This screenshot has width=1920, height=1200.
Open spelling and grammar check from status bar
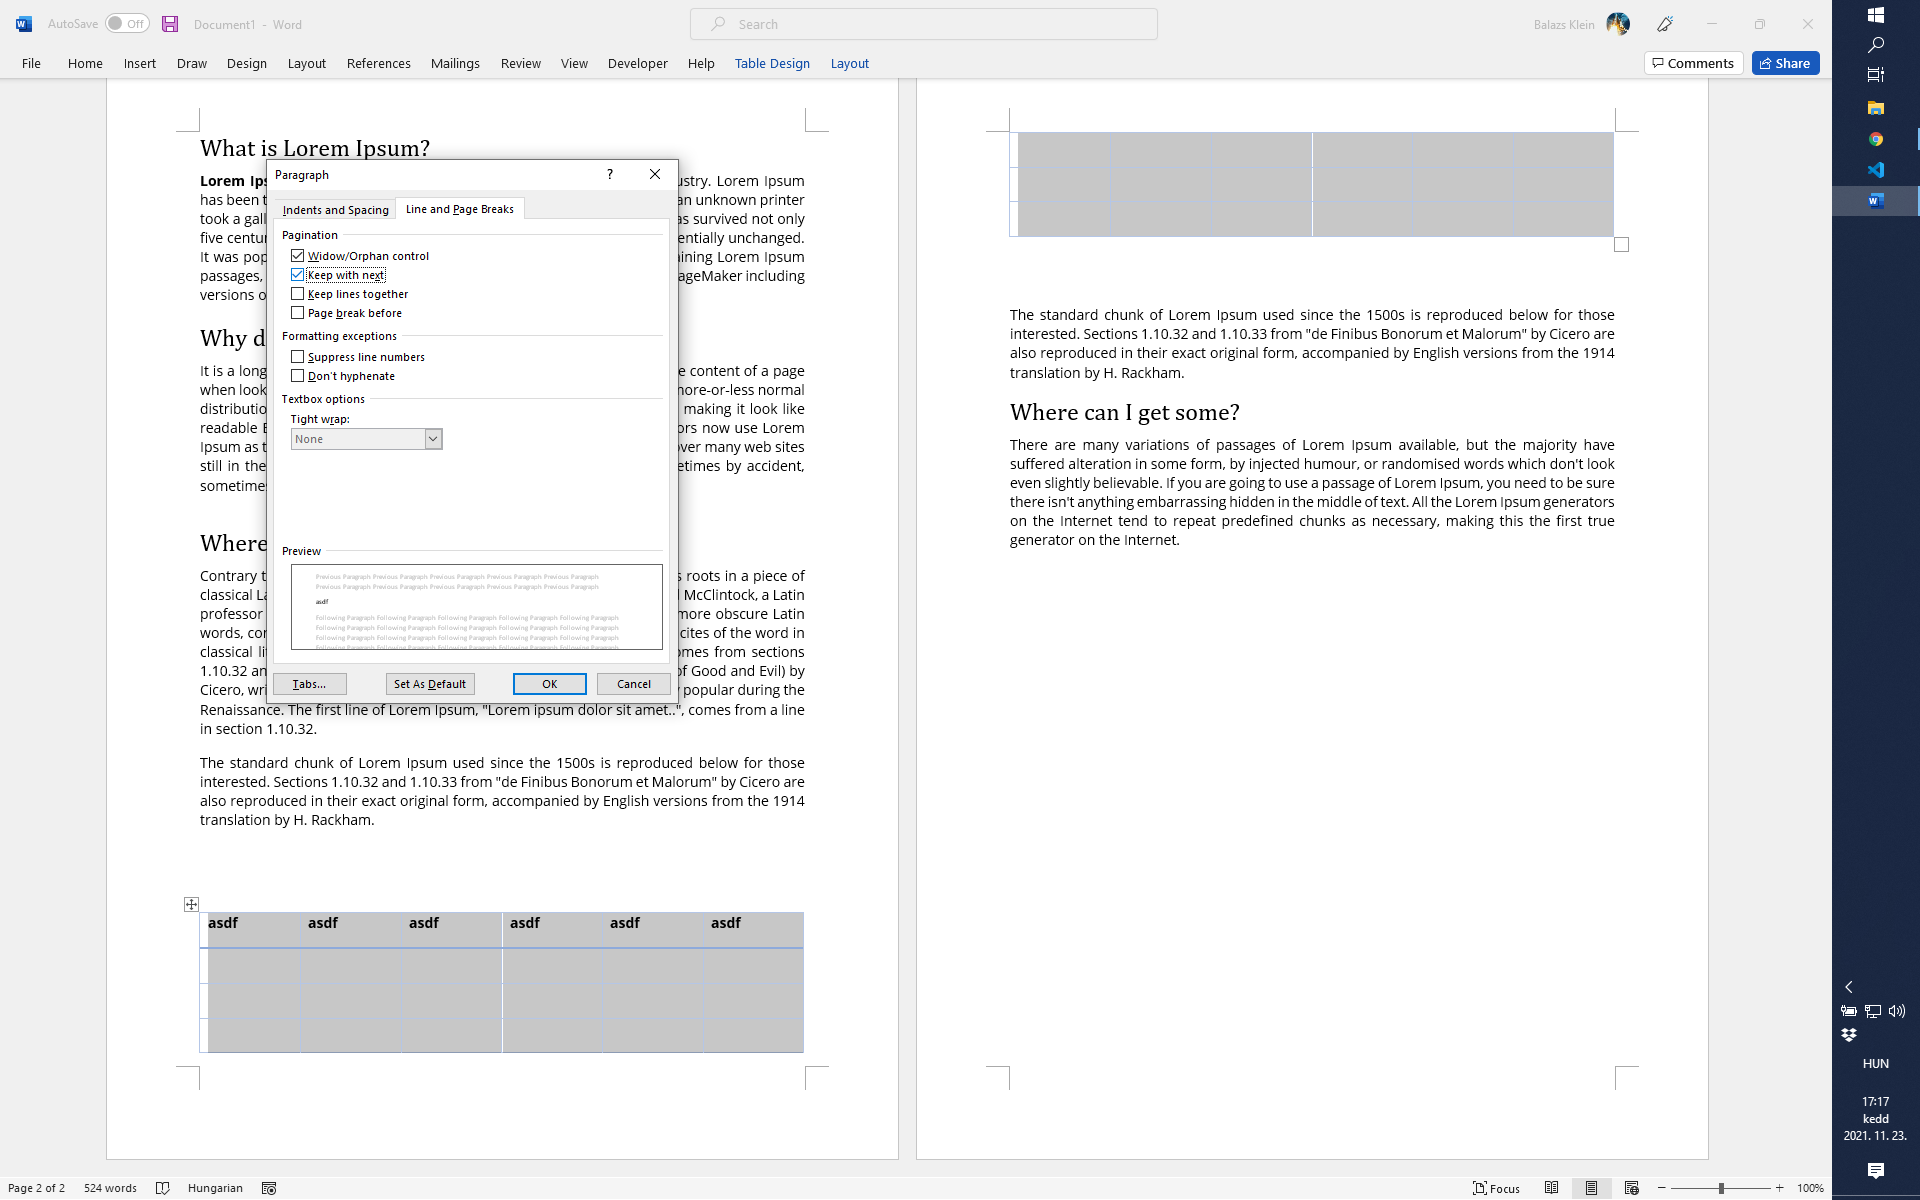[x=163, y=1188]
